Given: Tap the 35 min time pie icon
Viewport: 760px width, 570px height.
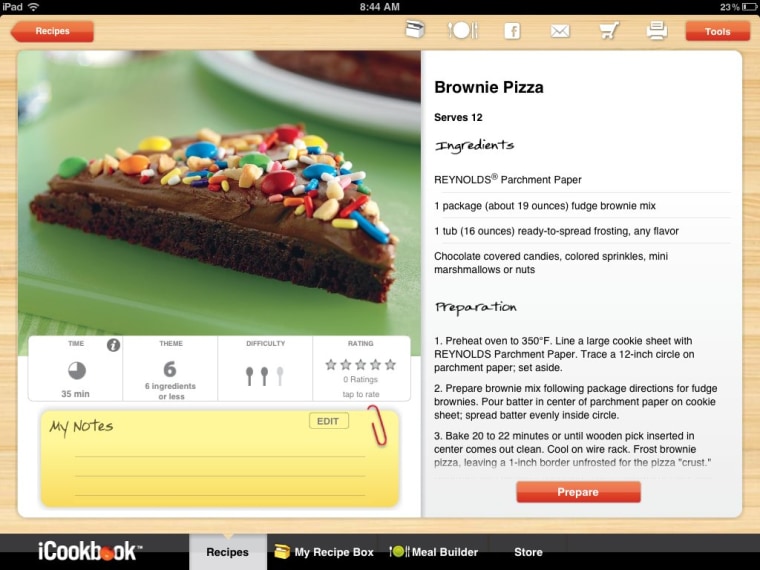Looking at the screenshot, I should click(77, 371).
